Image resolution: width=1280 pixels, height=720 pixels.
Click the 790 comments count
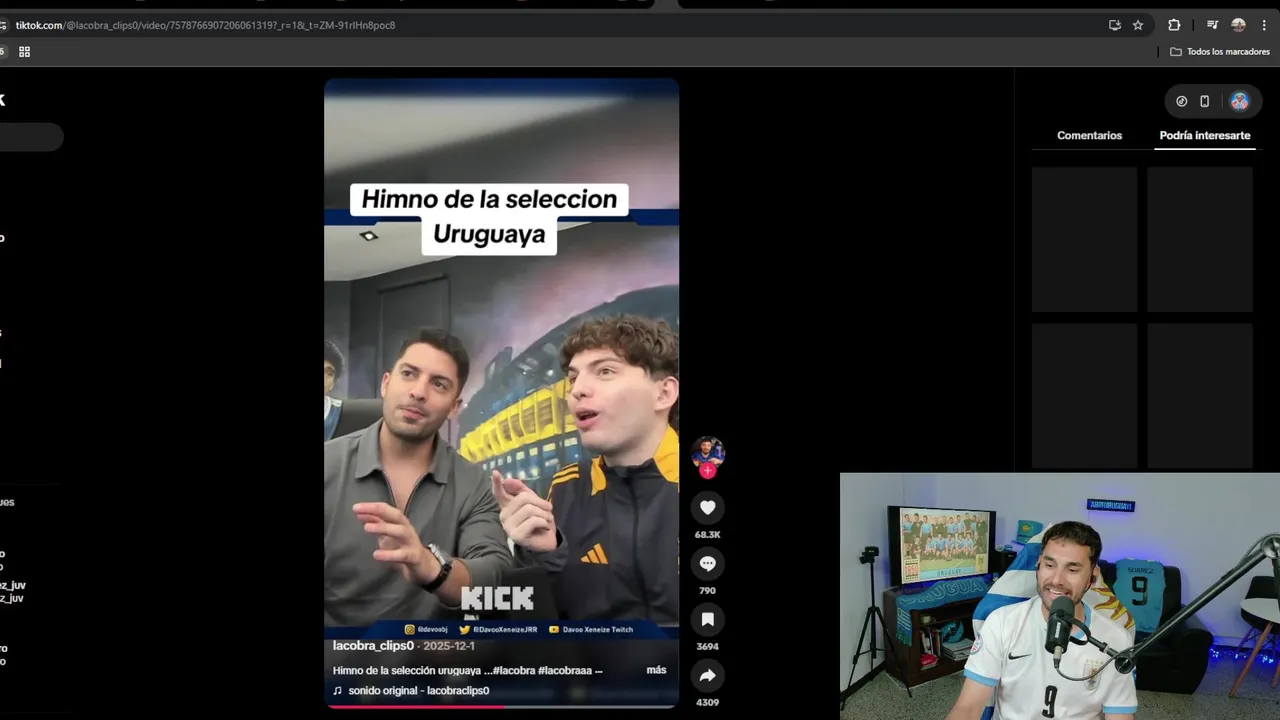tap(707, 591)
